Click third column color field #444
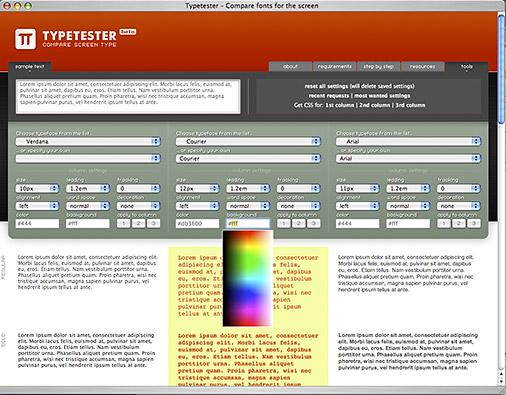The image size is (506, 395). [x=357, y=223]
